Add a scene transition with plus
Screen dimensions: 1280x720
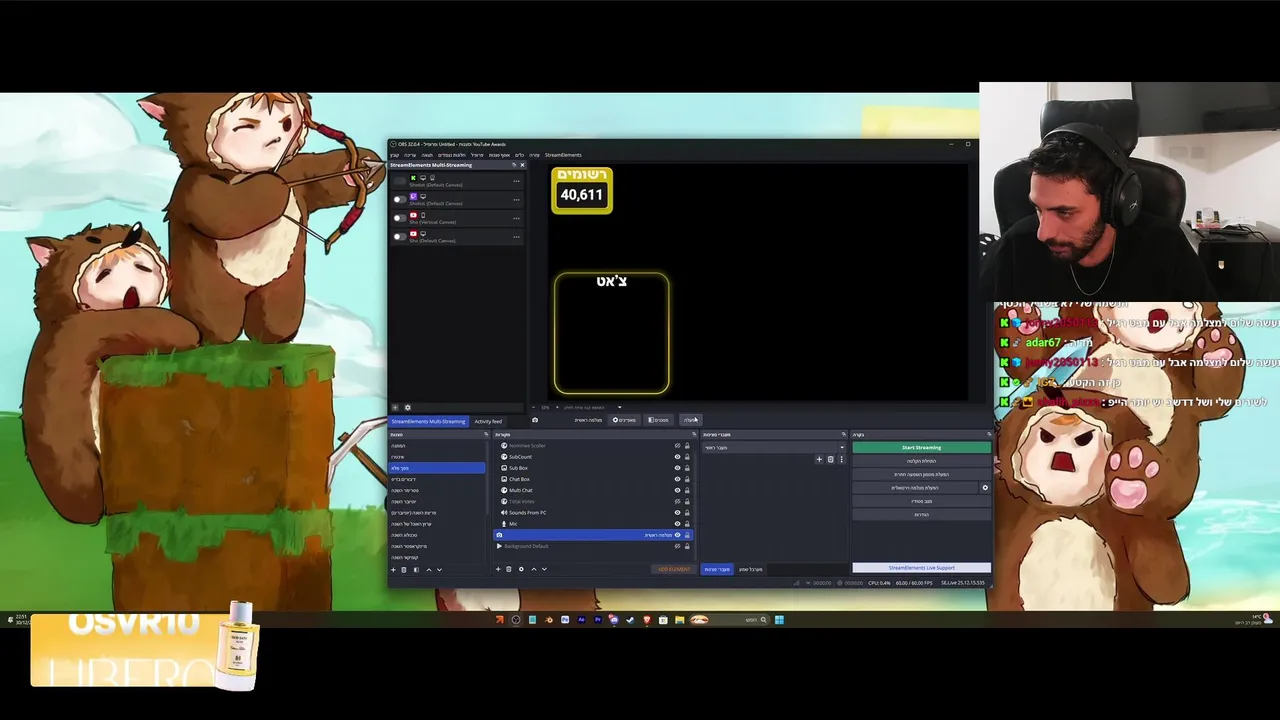[x=819, y=459]
